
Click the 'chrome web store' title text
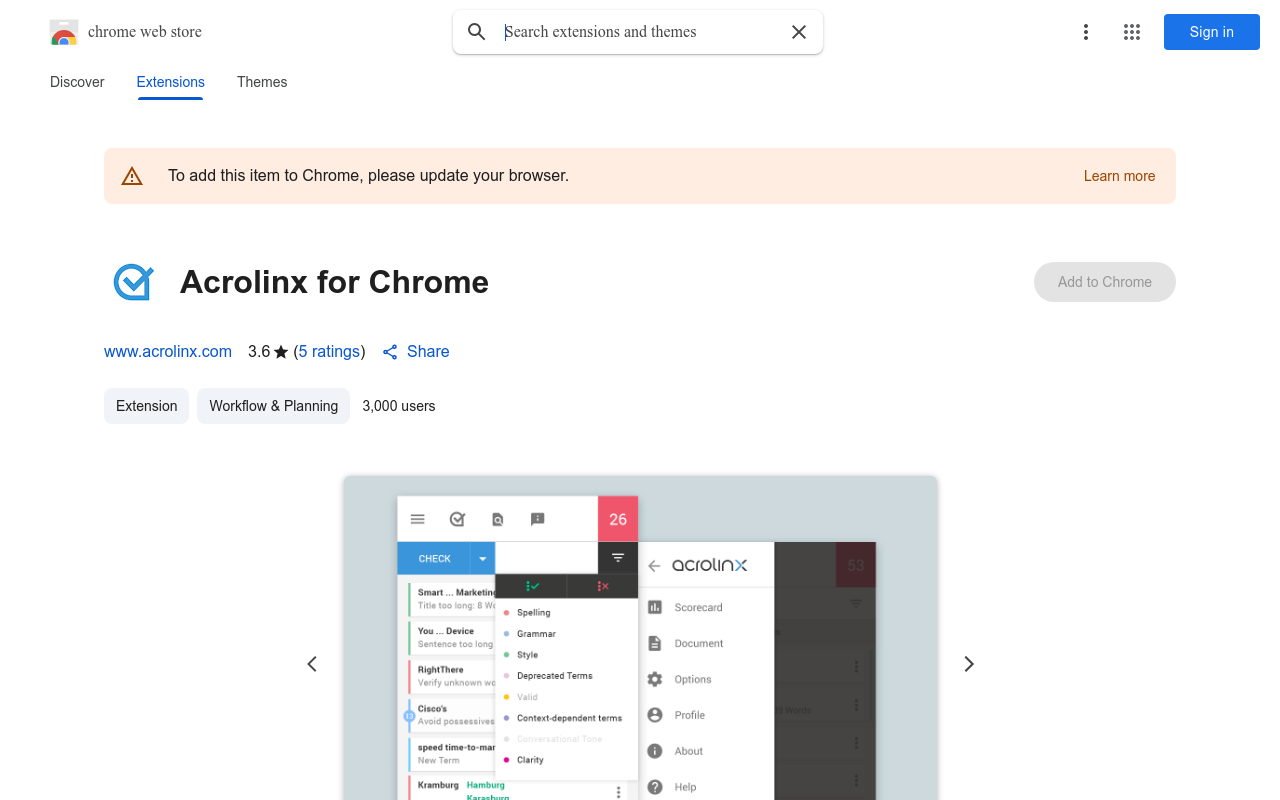pos(145,32)
